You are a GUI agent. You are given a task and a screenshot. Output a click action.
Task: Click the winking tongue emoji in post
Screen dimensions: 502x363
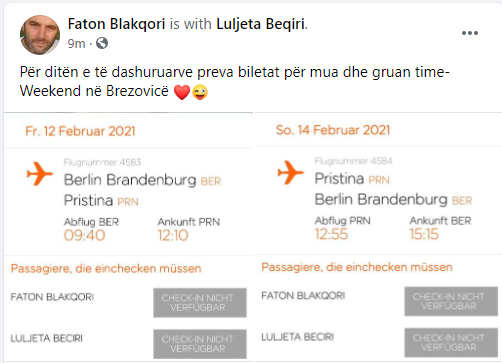[200, 92]
